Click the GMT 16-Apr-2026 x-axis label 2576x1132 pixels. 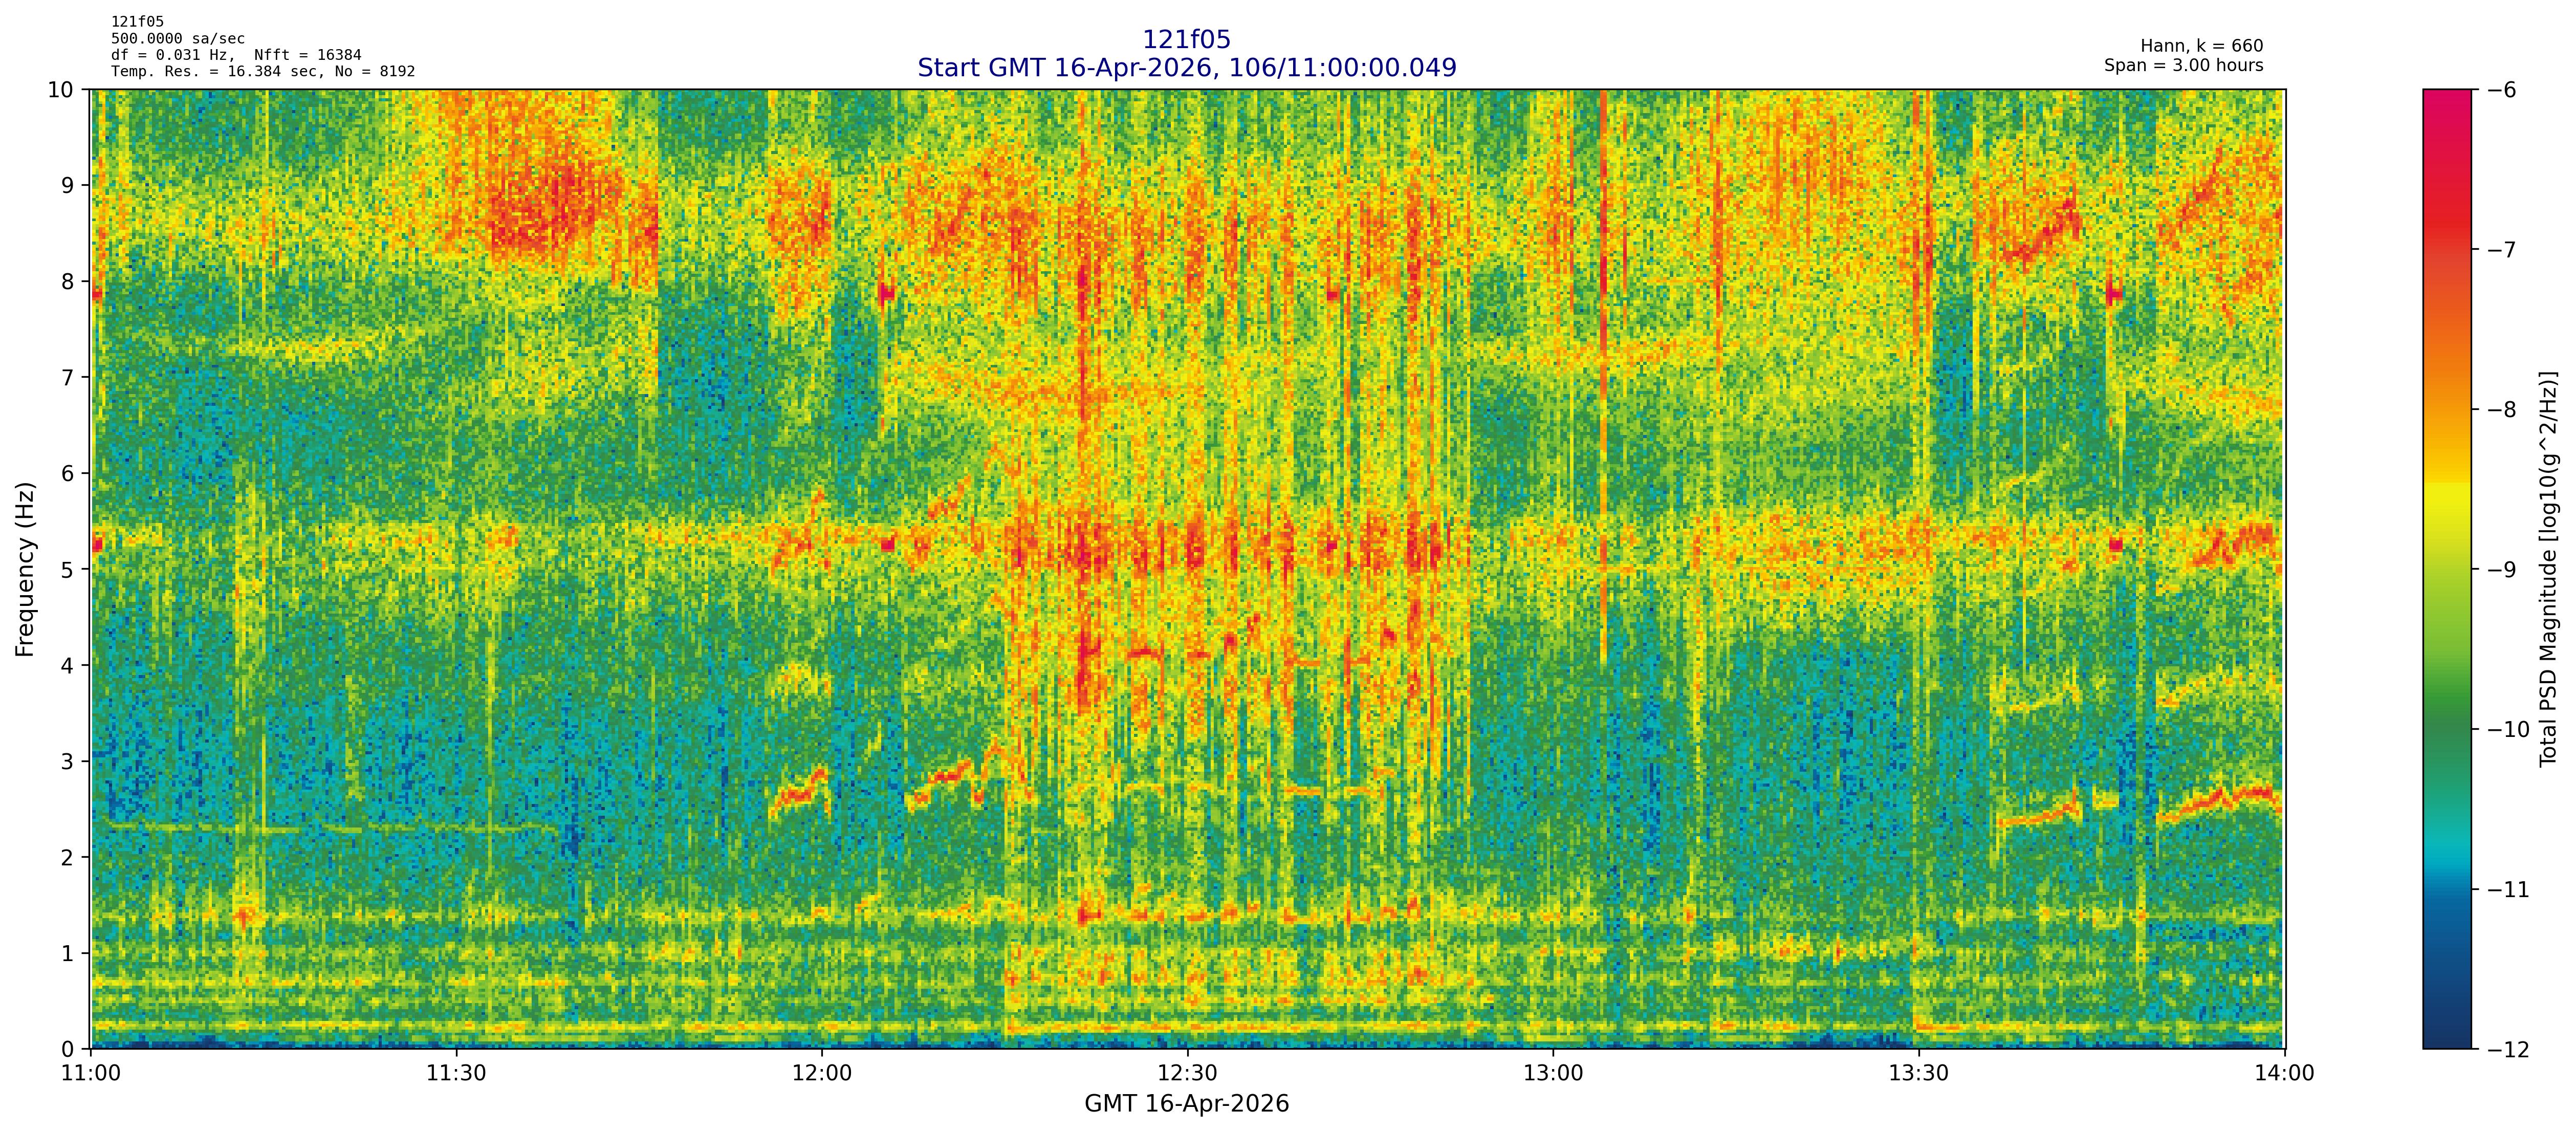(x=1186, y=1104)
